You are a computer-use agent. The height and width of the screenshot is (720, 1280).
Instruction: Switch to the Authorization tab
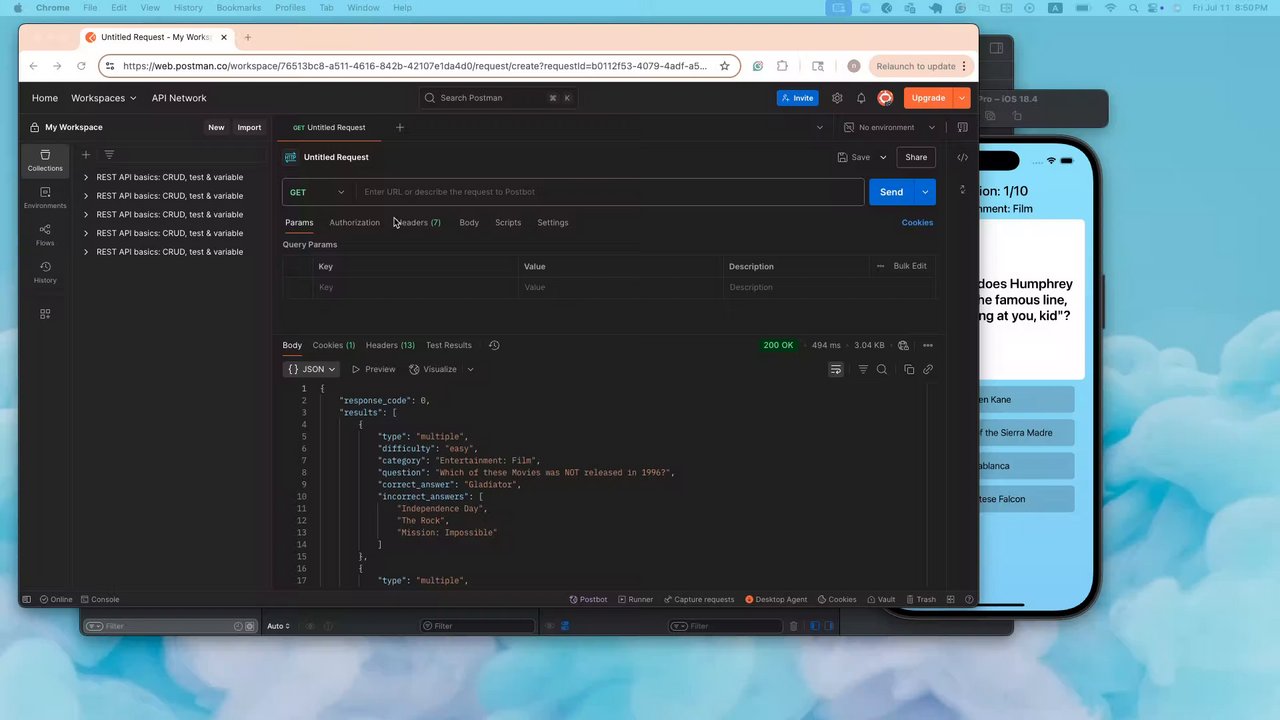click(x=354, y=222)
